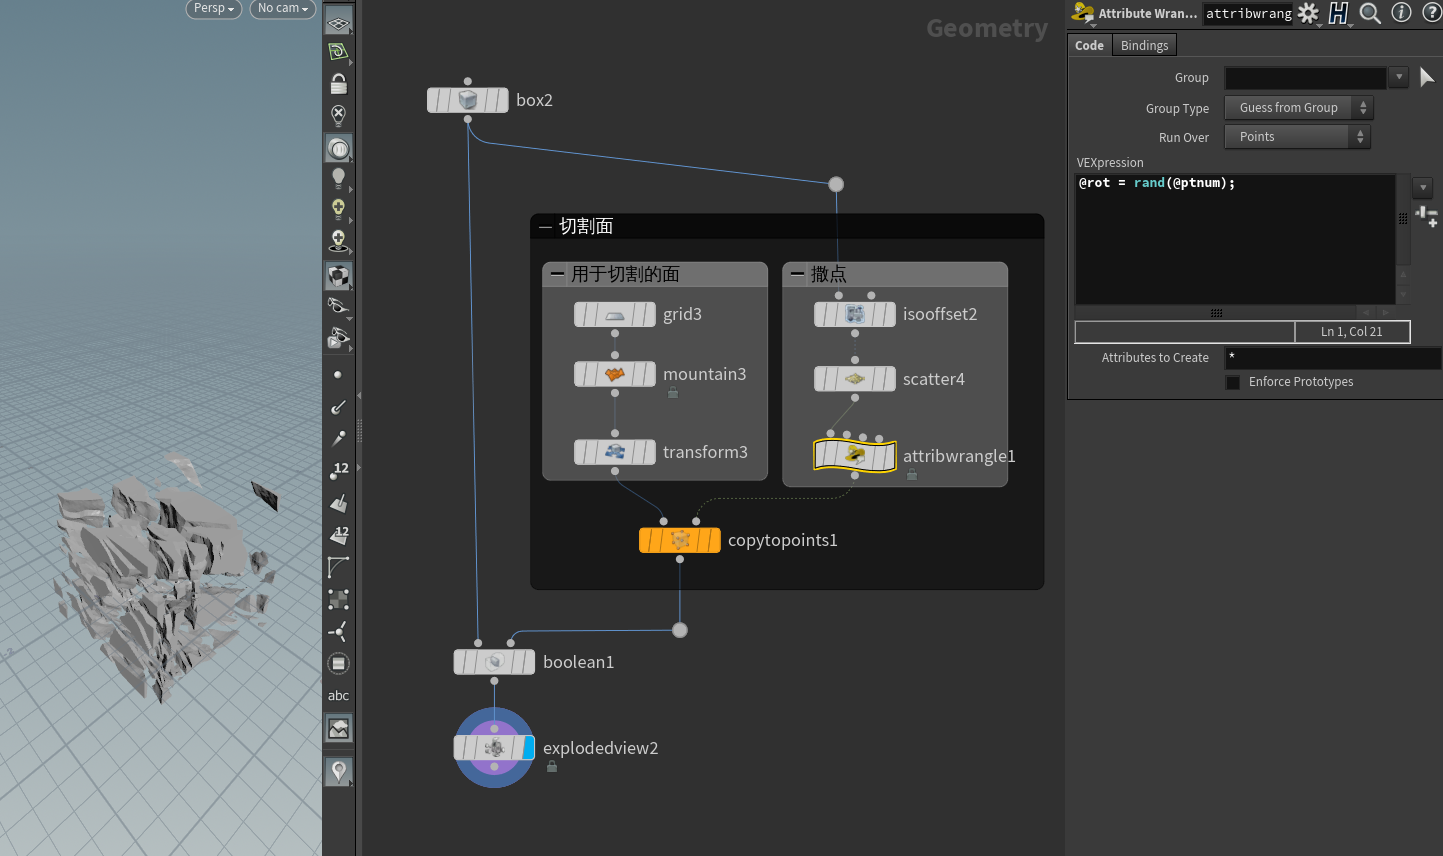Click the VEXpression editor scroll down arrow
Viewport: 1443px width, 856px height.
pos(1403,295)
